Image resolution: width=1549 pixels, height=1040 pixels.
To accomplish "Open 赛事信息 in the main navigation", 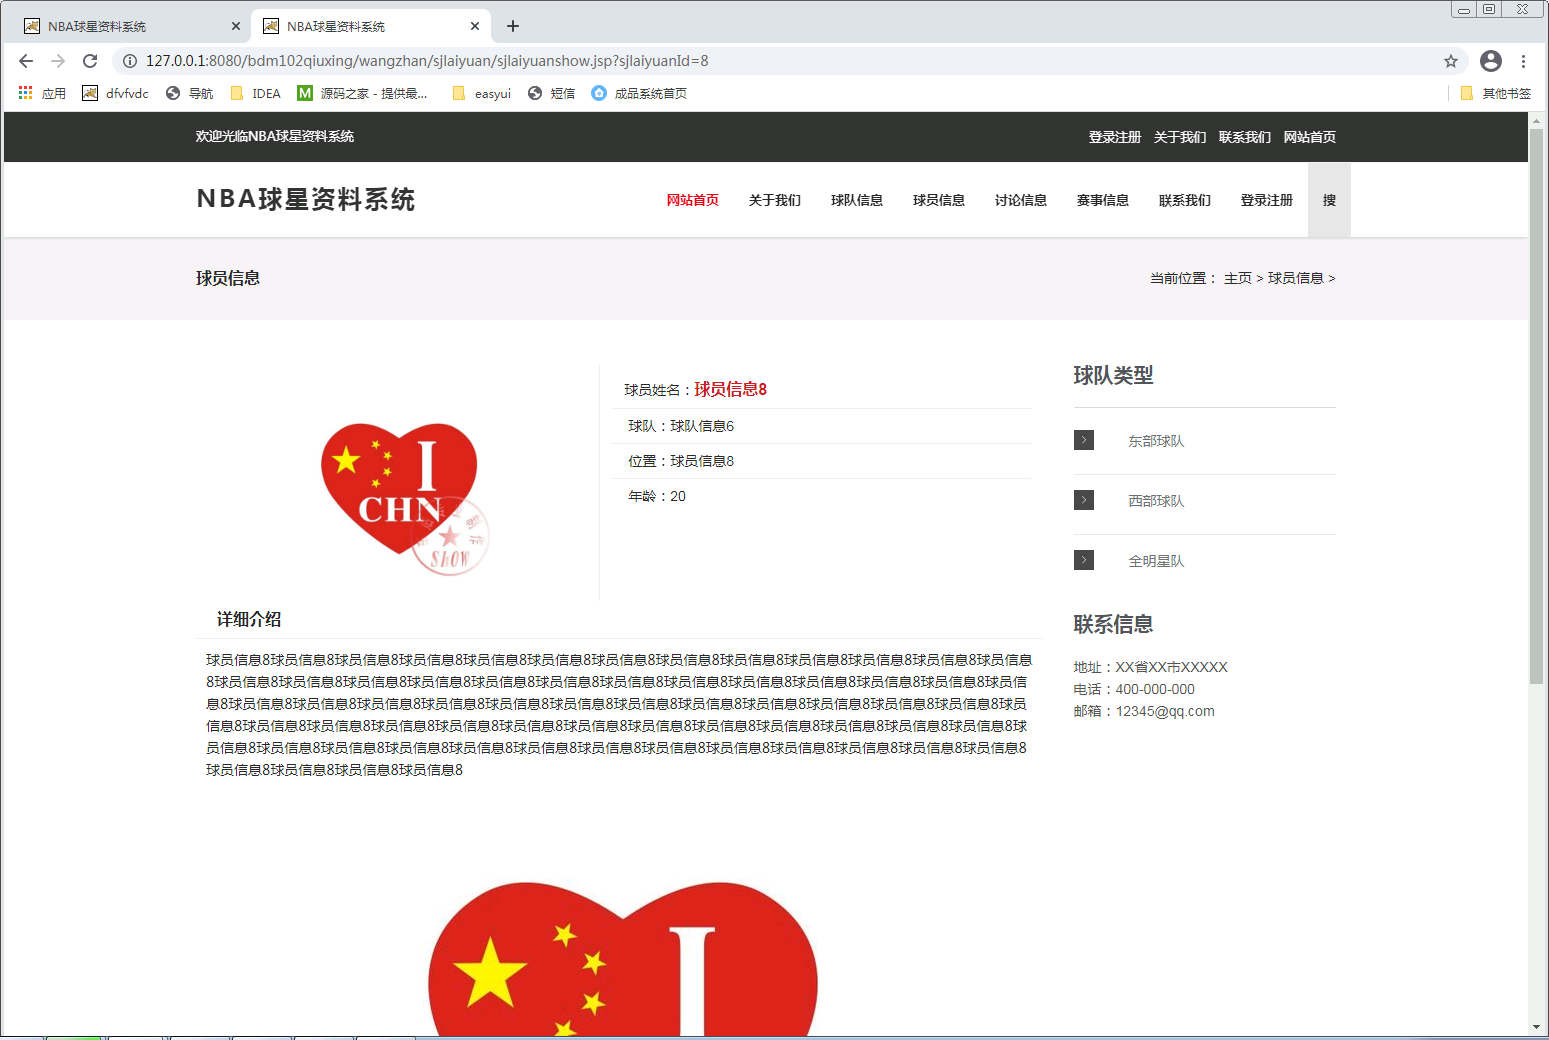I will pyautogui.click(x=1103, y=200).
